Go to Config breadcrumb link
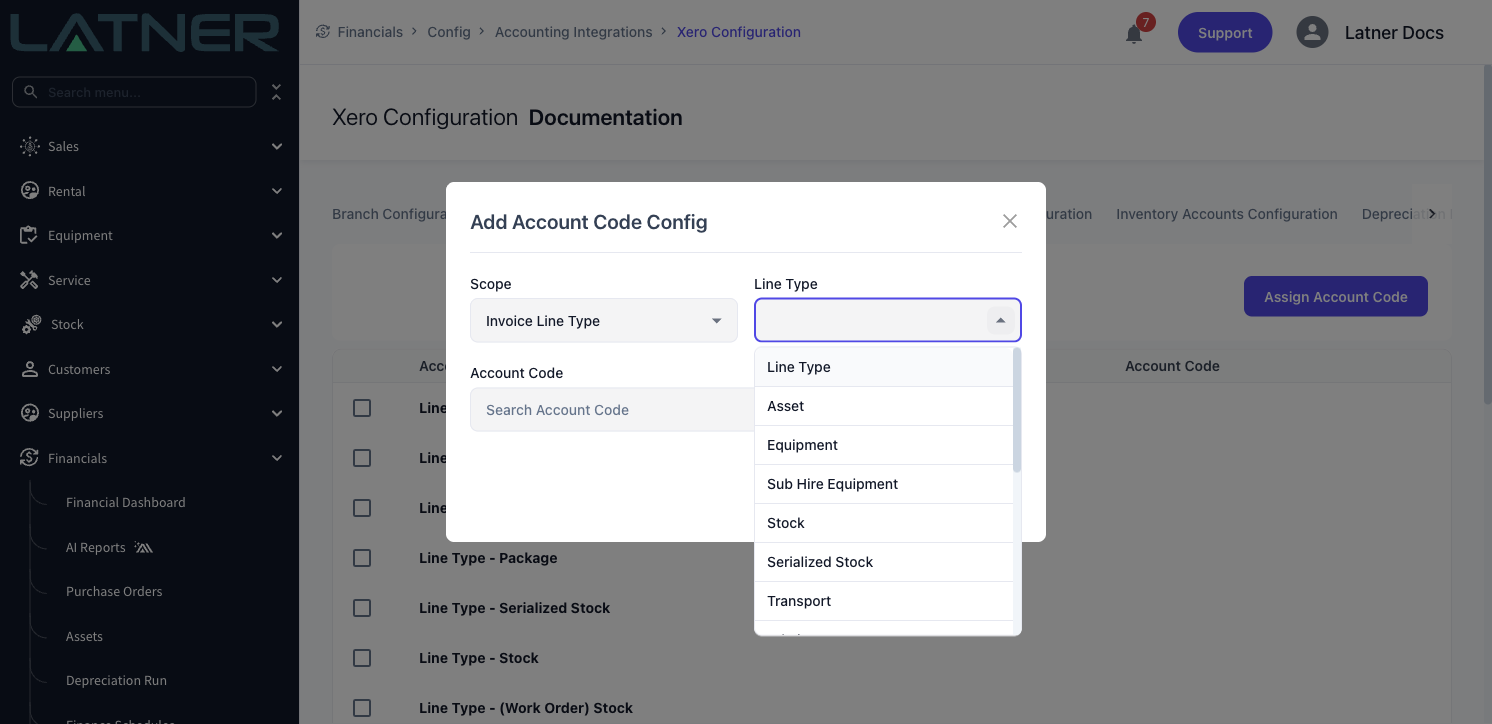The image size is (1492, 724). coord(449,32)
